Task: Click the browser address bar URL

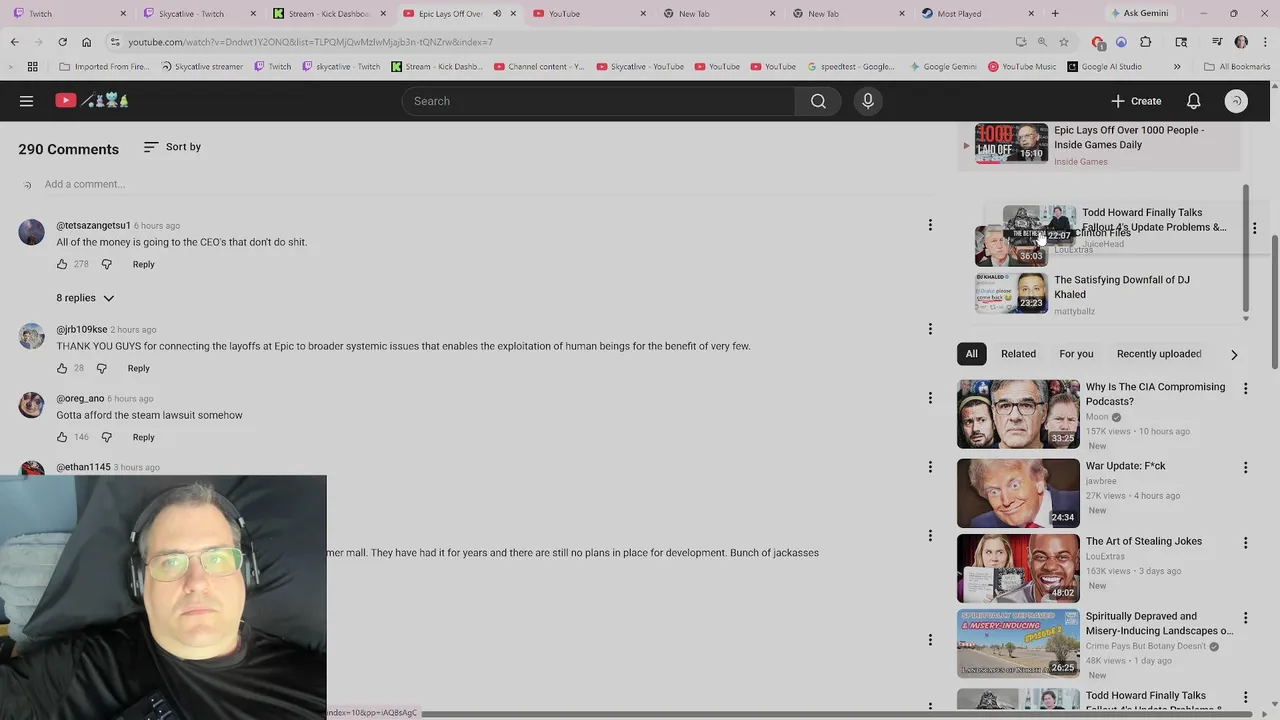Action: coord(310,42)
